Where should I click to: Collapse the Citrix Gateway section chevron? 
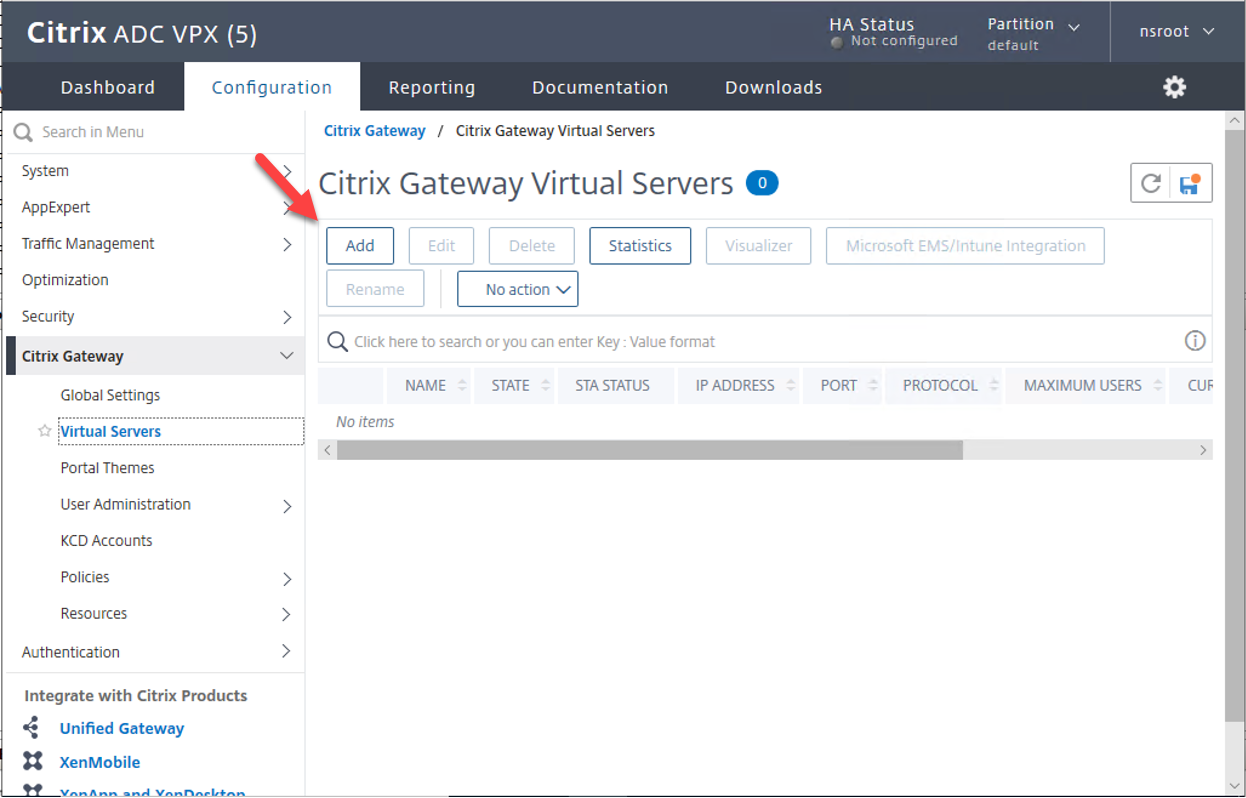tap(287, 356)
